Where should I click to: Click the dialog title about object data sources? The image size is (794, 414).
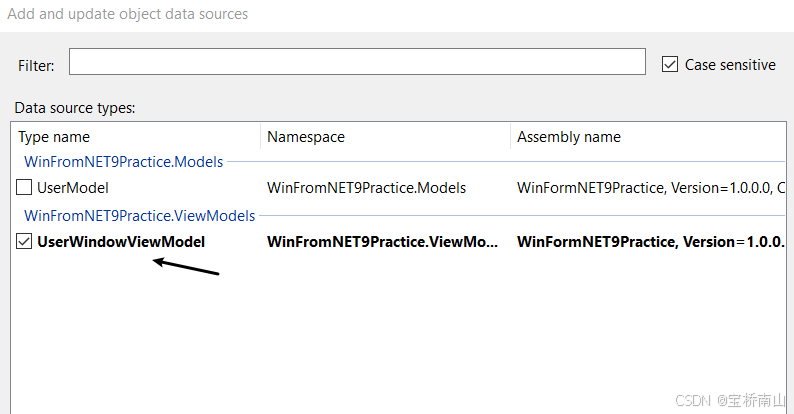pos(128,14)
